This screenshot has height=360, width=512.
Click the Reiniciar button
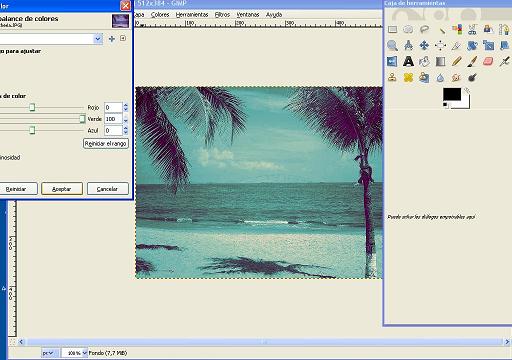pyautogui.click(x=16, y=189)
